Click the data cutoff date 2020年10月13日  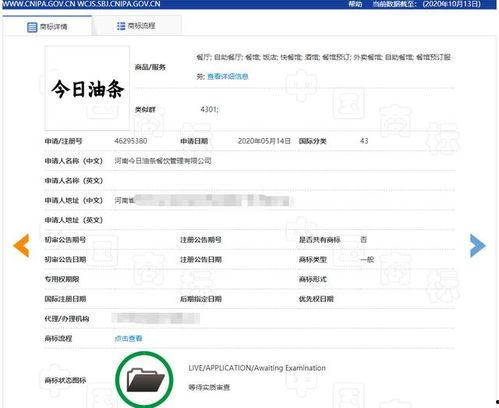pyautogui.click(x=452, y=4)
